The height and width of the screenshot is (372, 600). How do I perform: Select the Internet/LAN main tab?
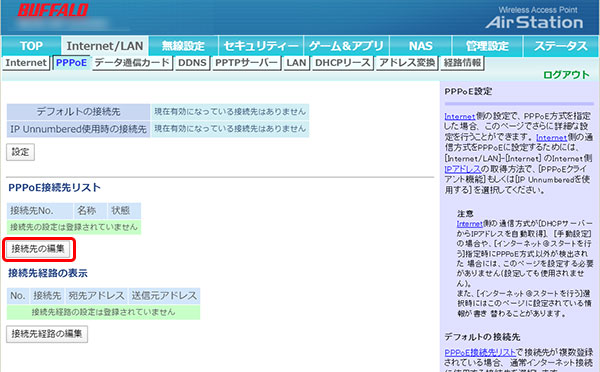click(105, 46)
